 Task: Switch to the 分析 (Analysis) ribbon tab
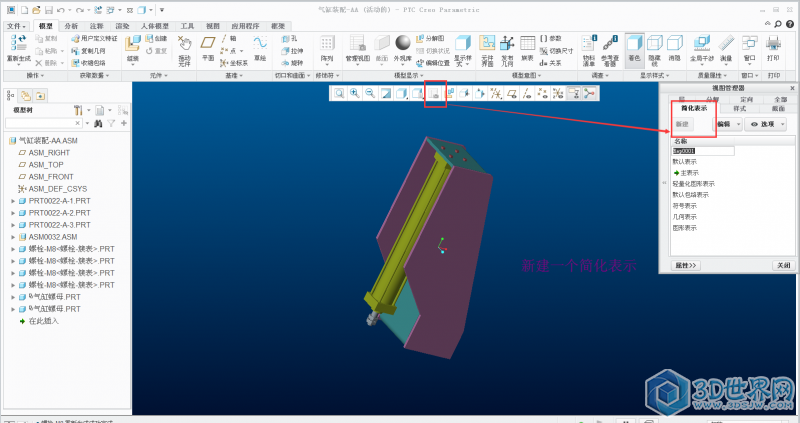tap(70, 24)
